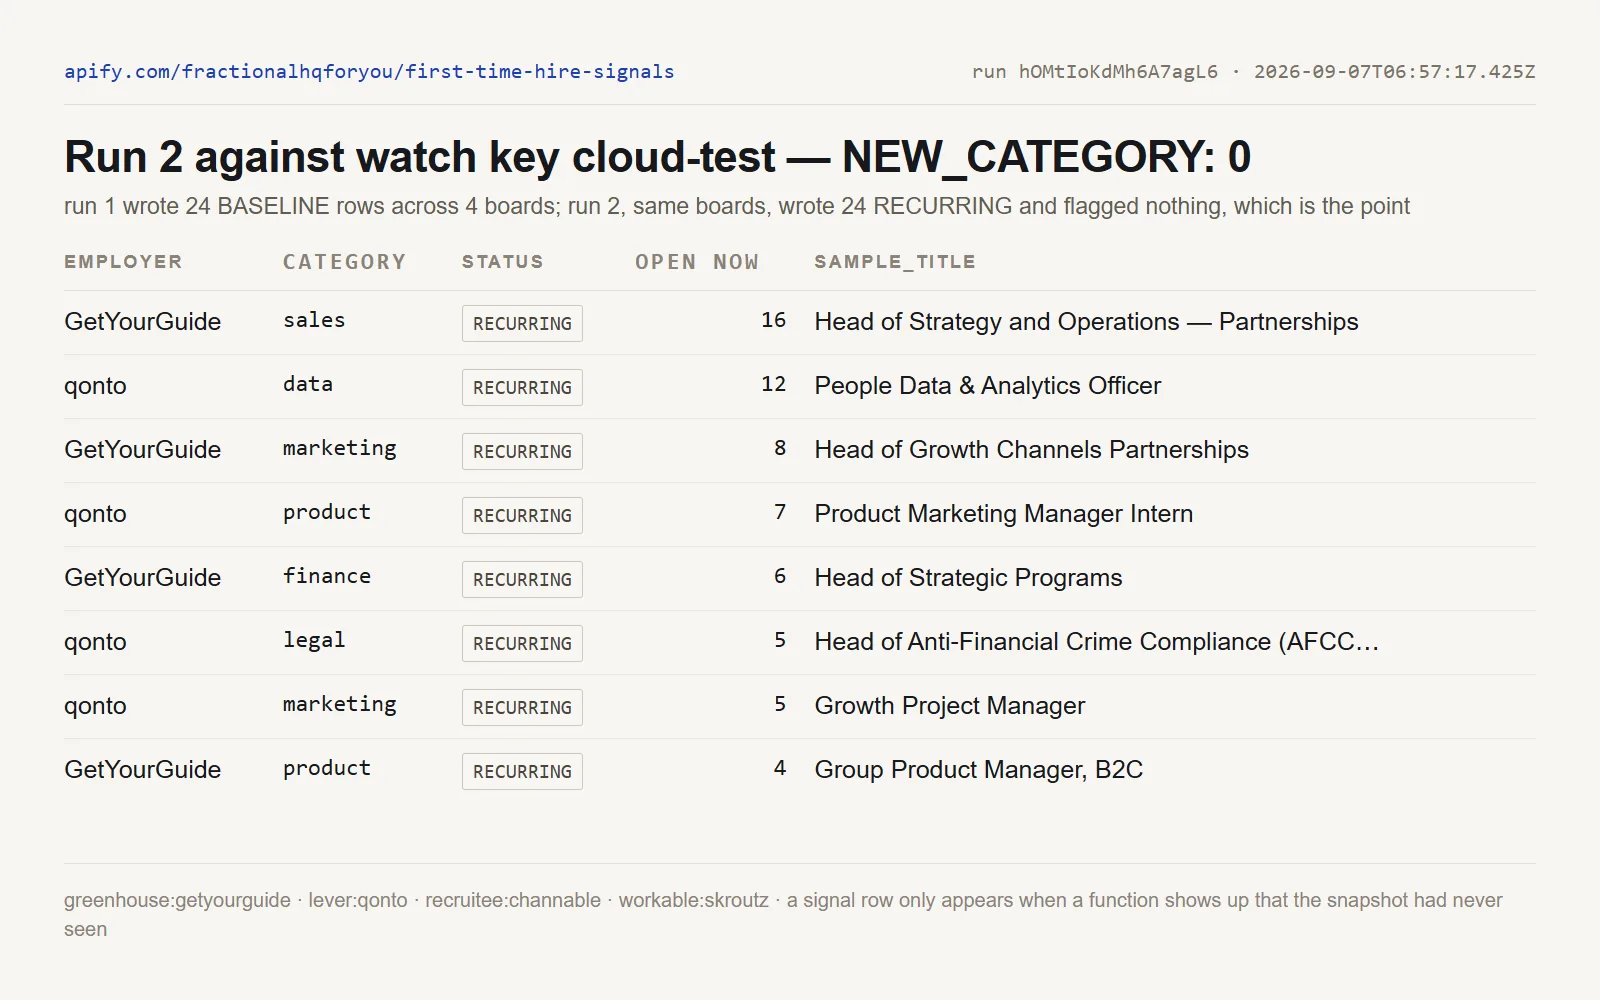Viewport: 1600px width, 1000px height.
Task: Select GetYourGuide in the Growth Channels row
Action: tap(143, 450)
